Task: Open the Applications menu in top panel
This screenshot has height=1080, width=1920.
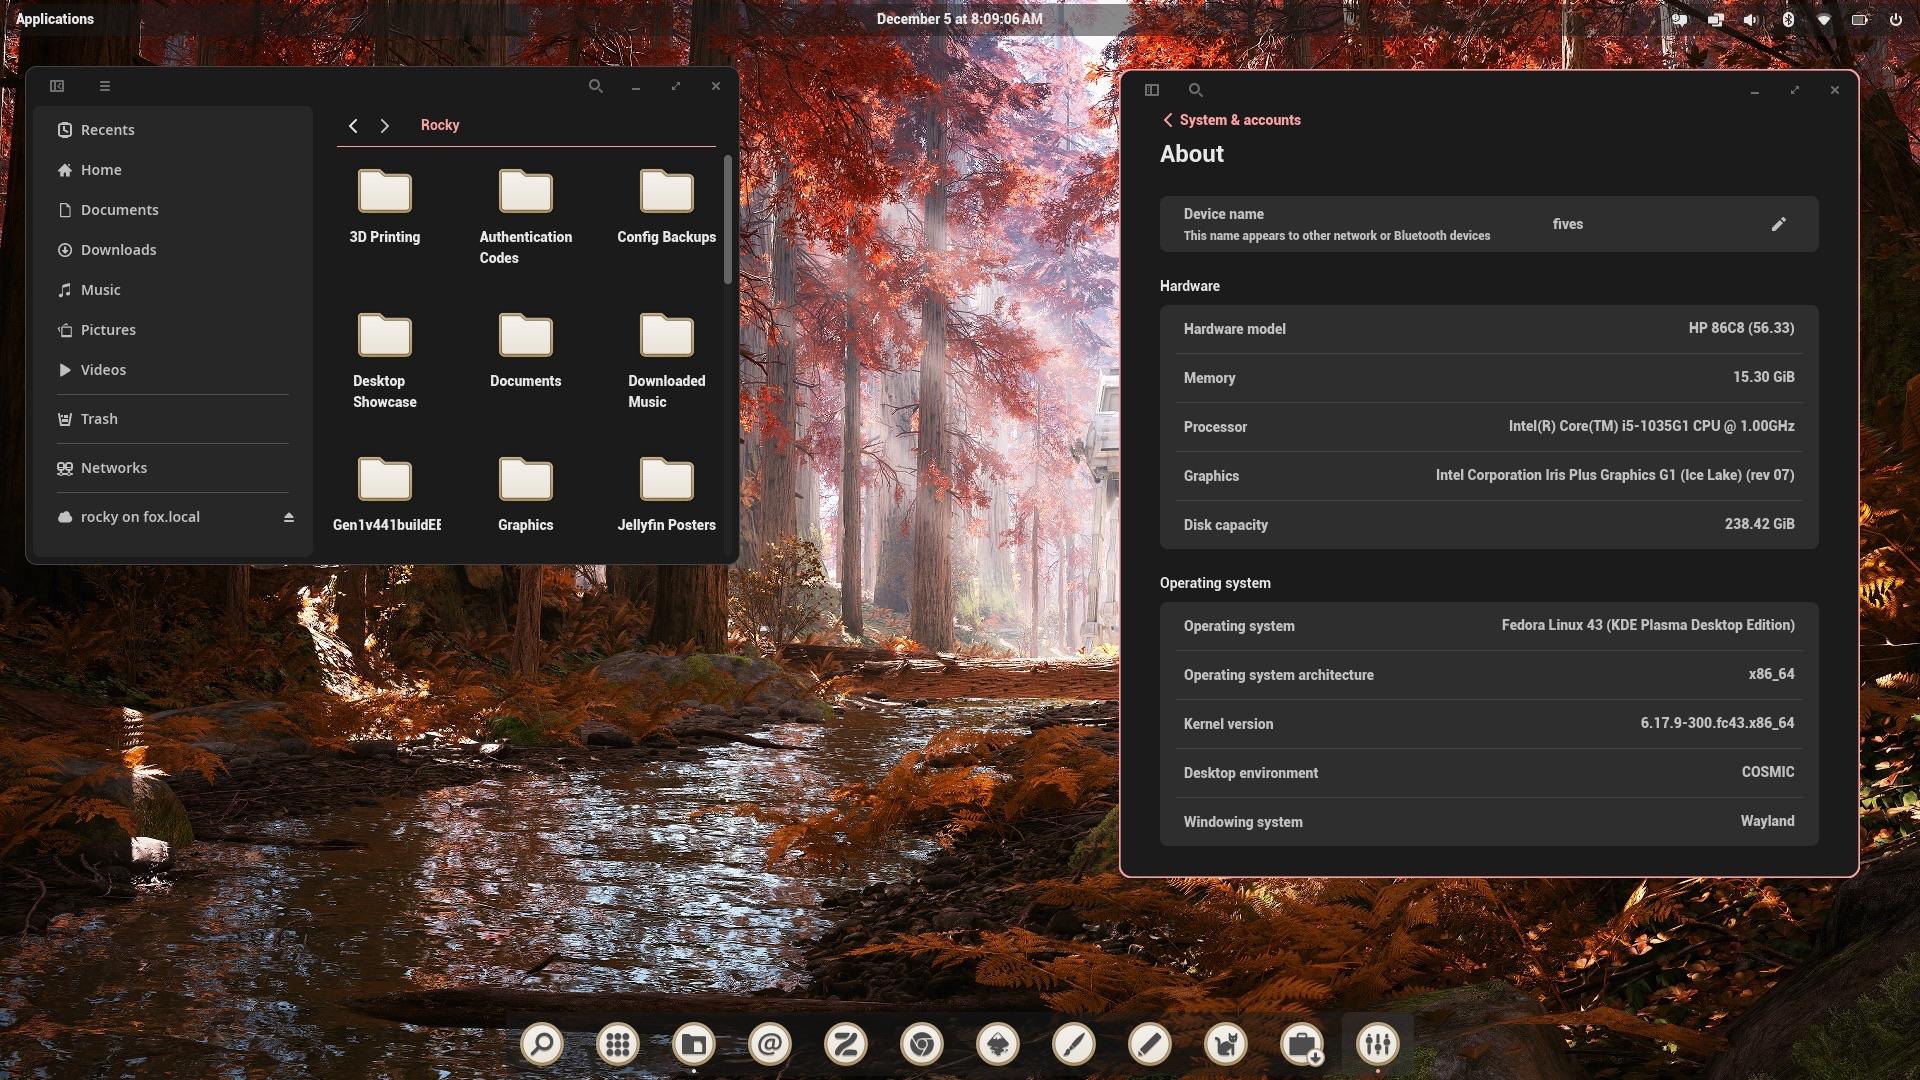Action: click(x=55, y=19)
